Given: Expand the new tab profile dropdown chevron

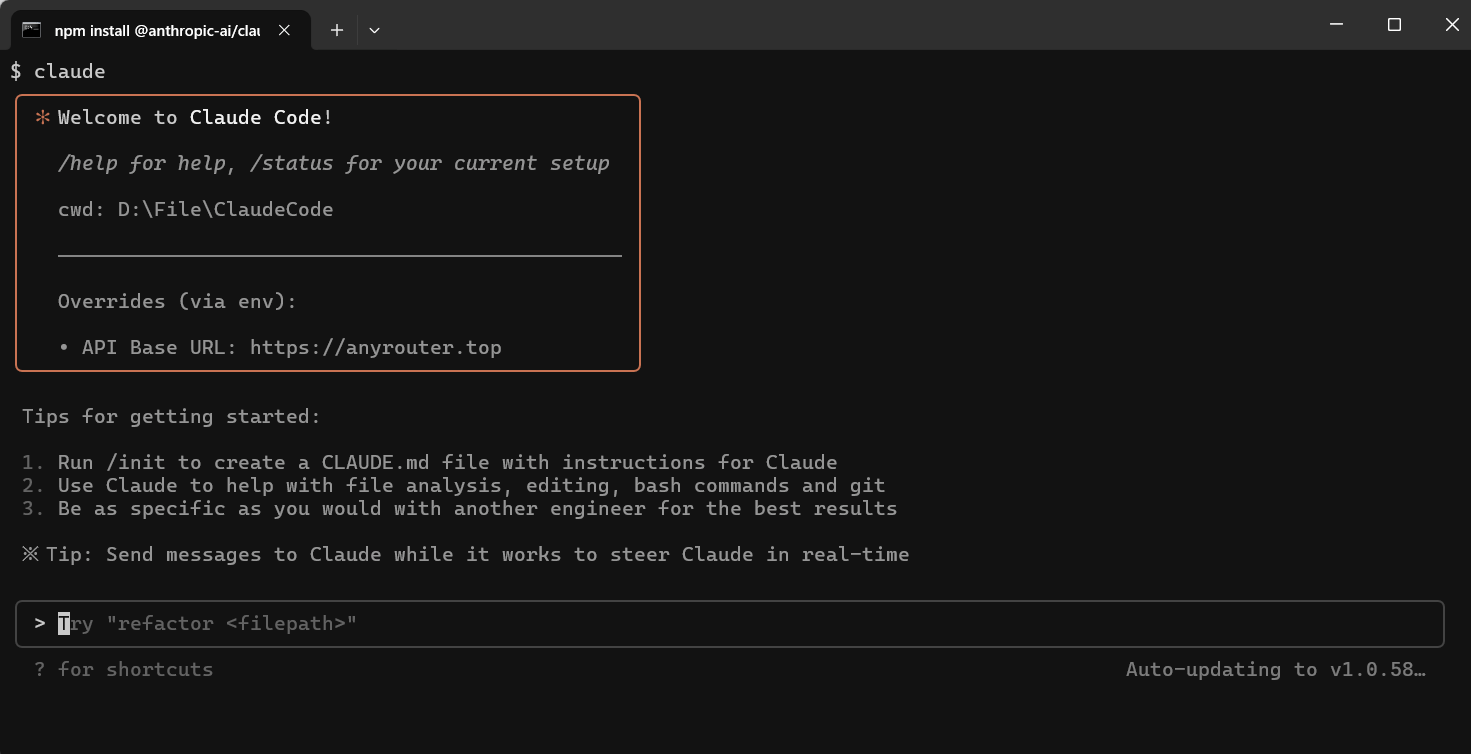Looking at the screenshot, I should tap(374, 30).
